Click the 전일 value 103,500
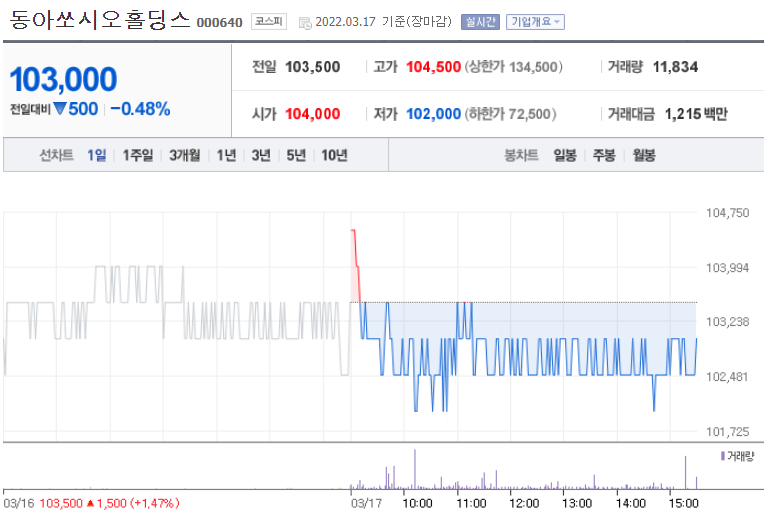The image size is (764, 521). tap(312, 67)
